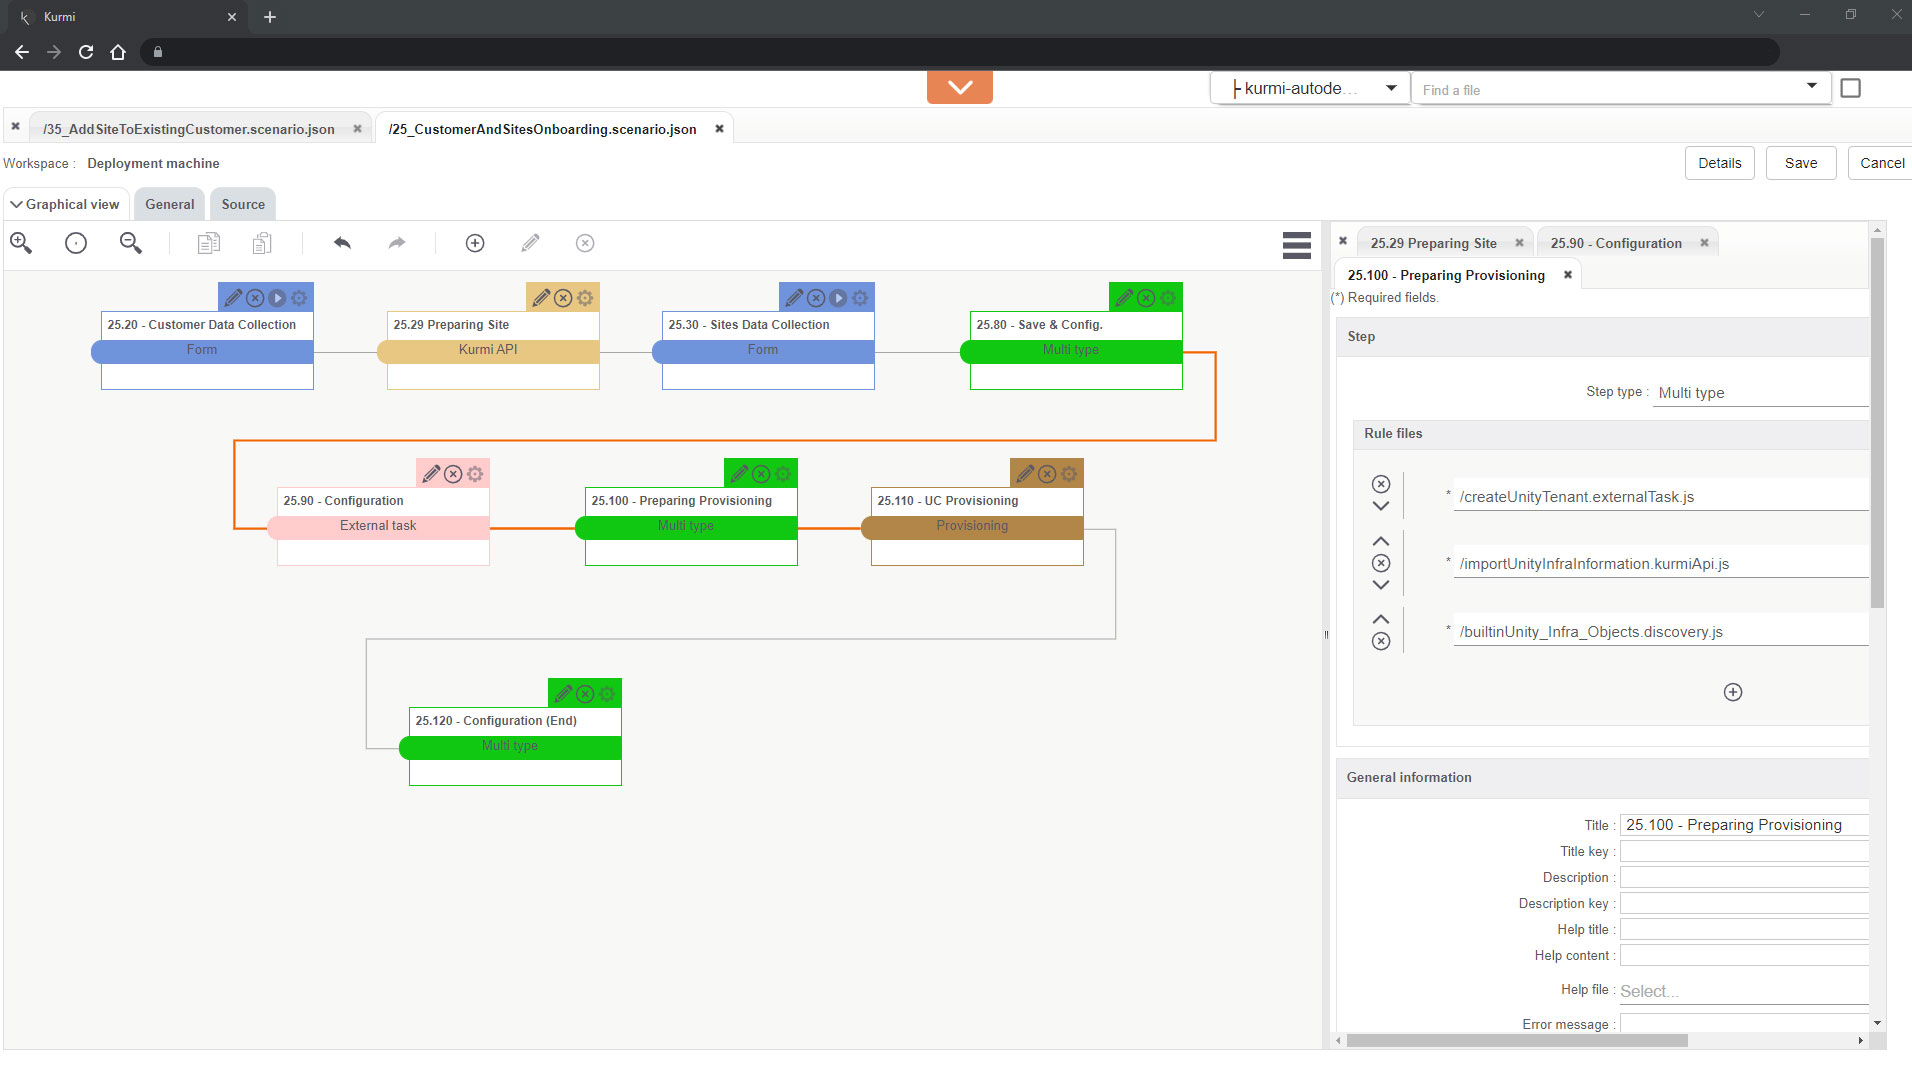Add a new rule file
Viewport: 1912px width, 1072px height.
(x=1733, y=692)
